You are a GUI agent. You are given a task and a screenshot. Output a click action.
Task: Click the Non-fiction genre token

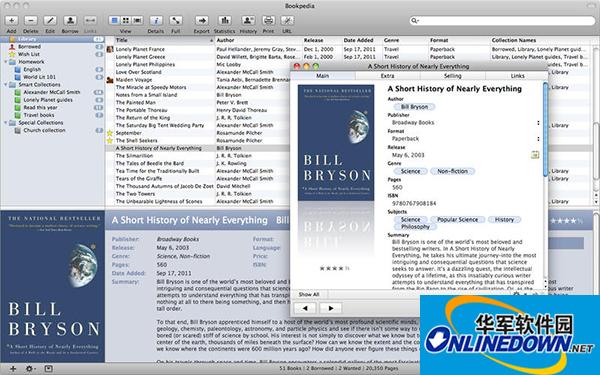coord(452,171)
